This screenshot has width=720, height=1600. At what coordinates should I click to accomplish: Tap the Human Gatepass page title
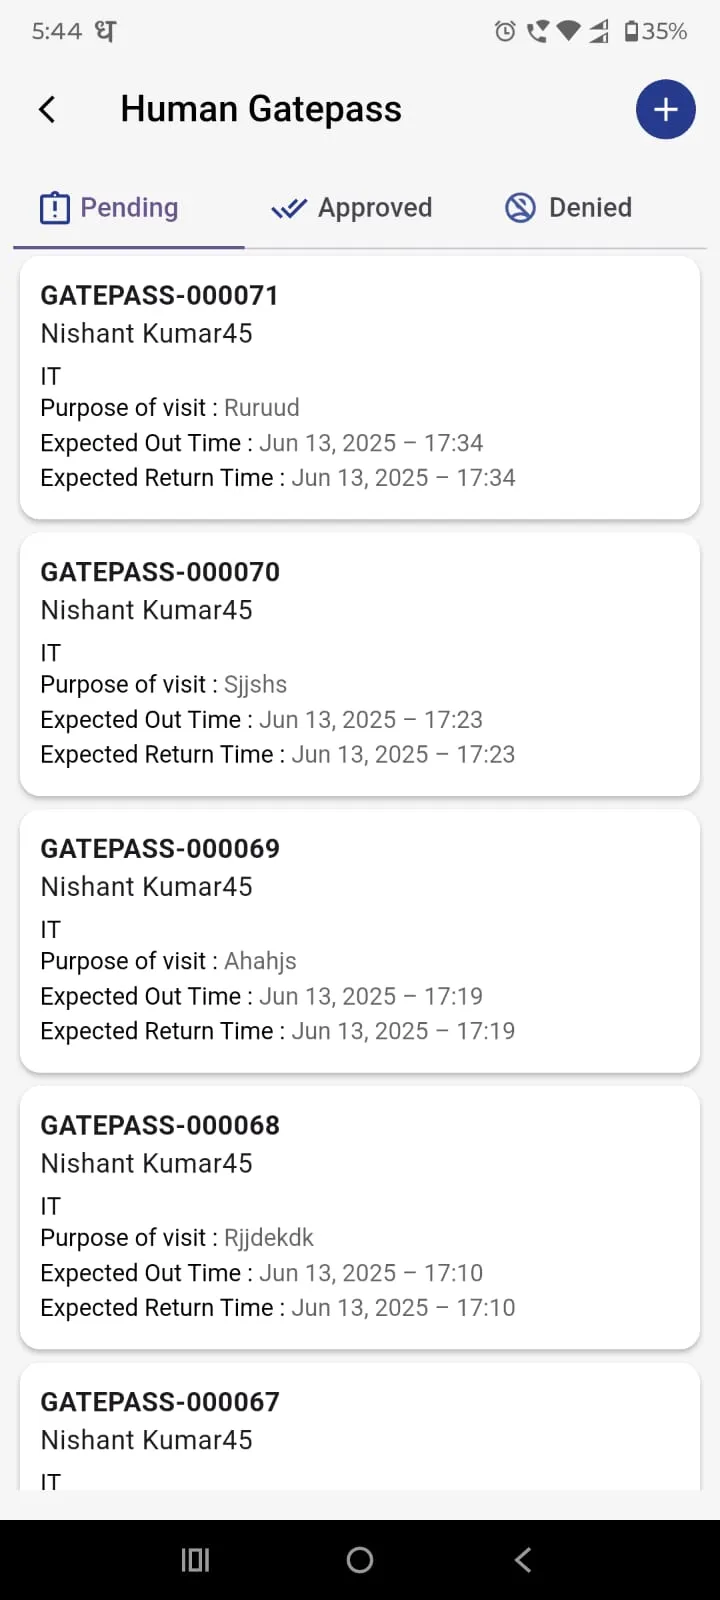(261, 109)
